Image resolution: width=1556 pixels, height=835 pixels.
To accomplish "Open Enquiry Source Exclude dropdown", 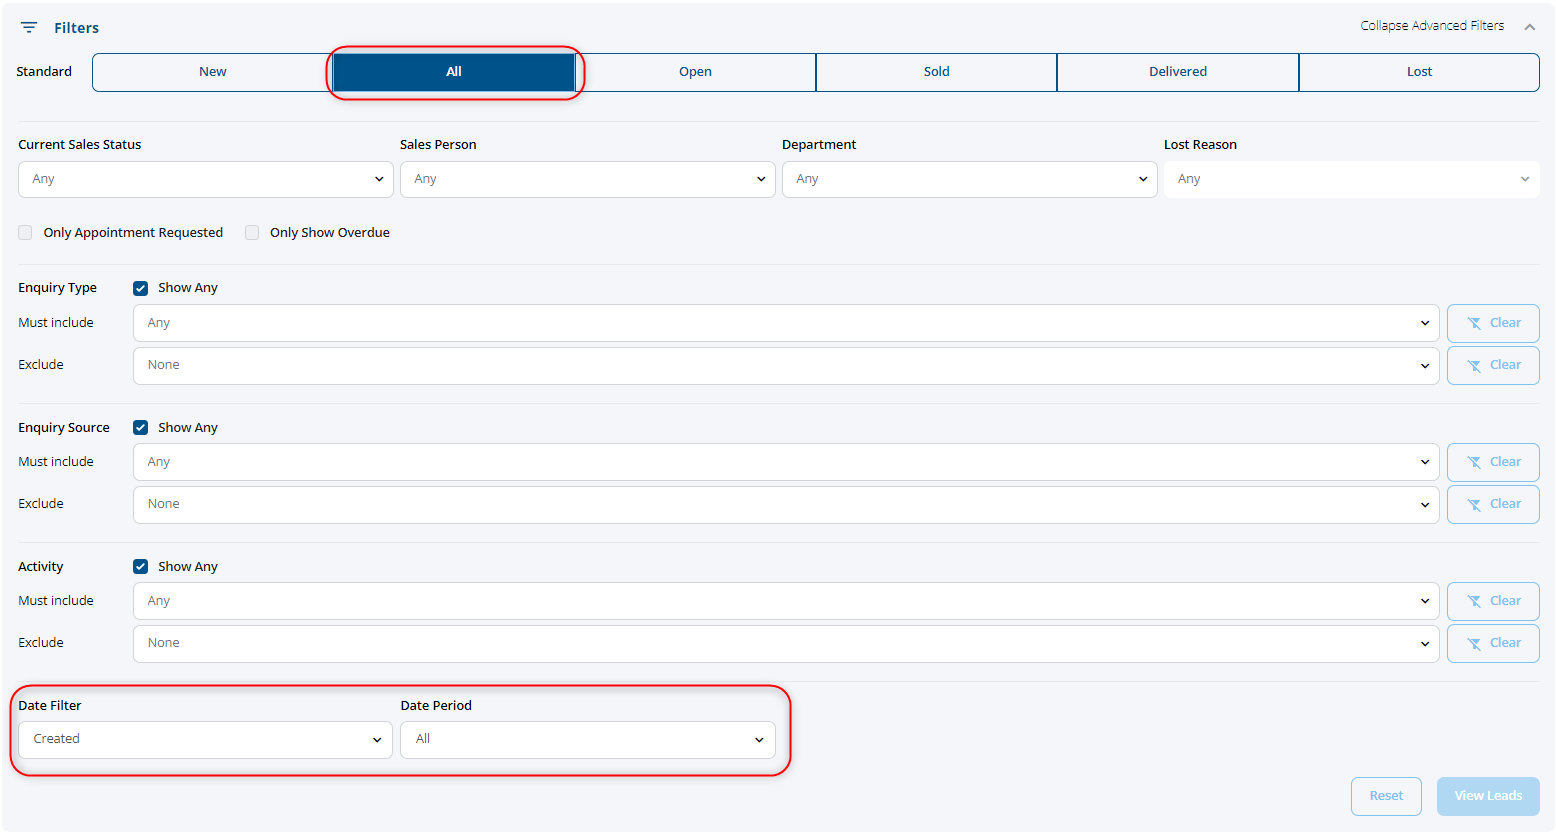I will point(786,504).
